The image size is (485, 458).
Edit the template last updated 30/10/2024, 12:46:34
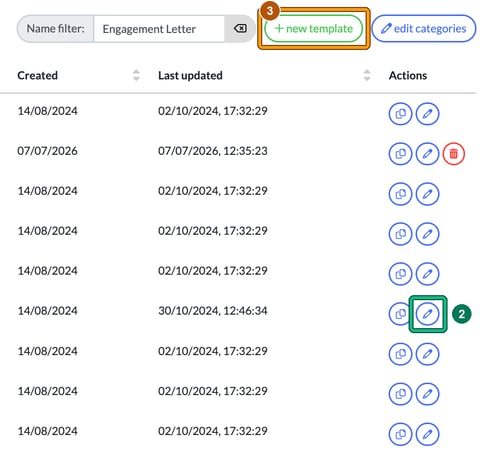[x=427, y=314]
